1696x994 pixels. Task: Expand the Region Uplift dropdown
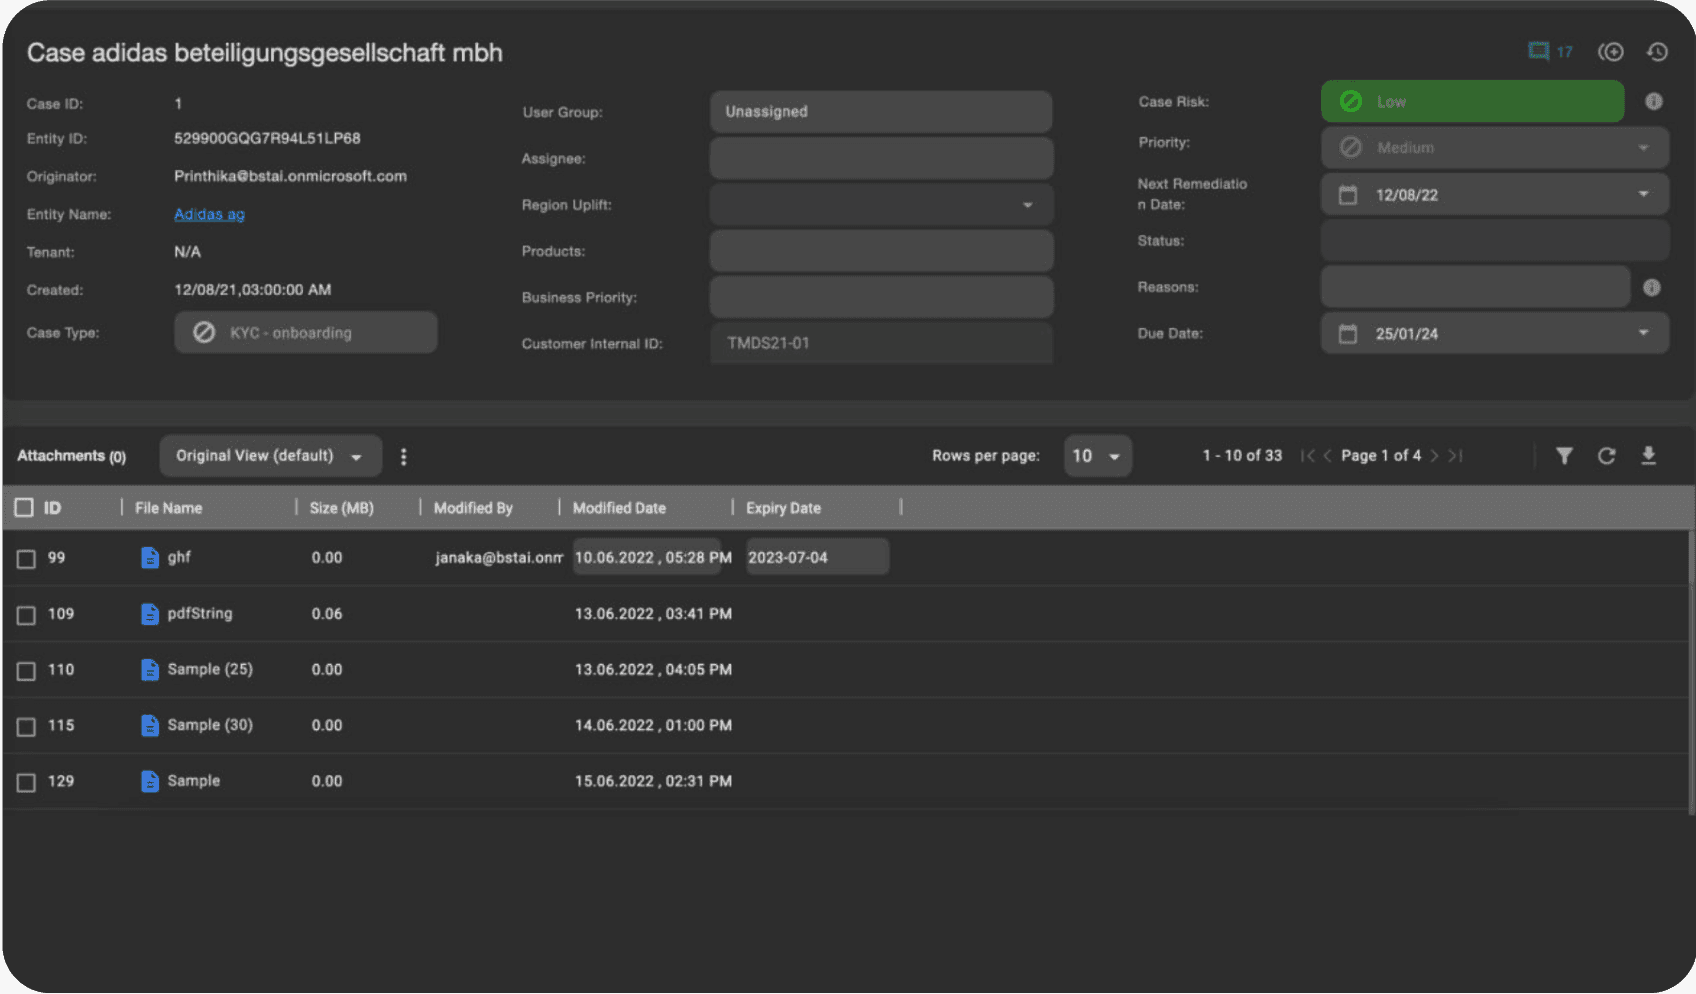click(x=881, y=205)
